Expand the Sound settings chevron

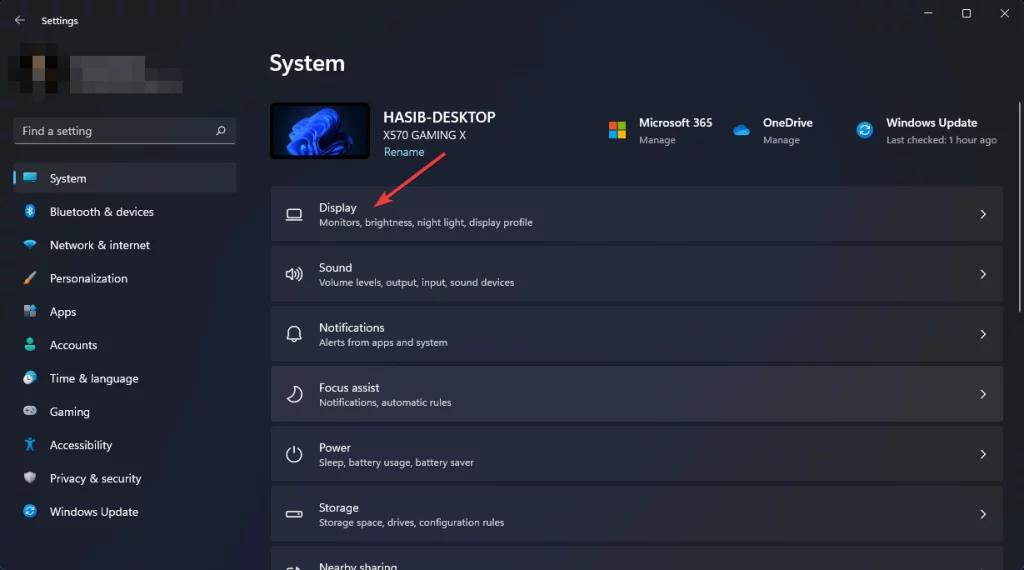pos(983,274)
